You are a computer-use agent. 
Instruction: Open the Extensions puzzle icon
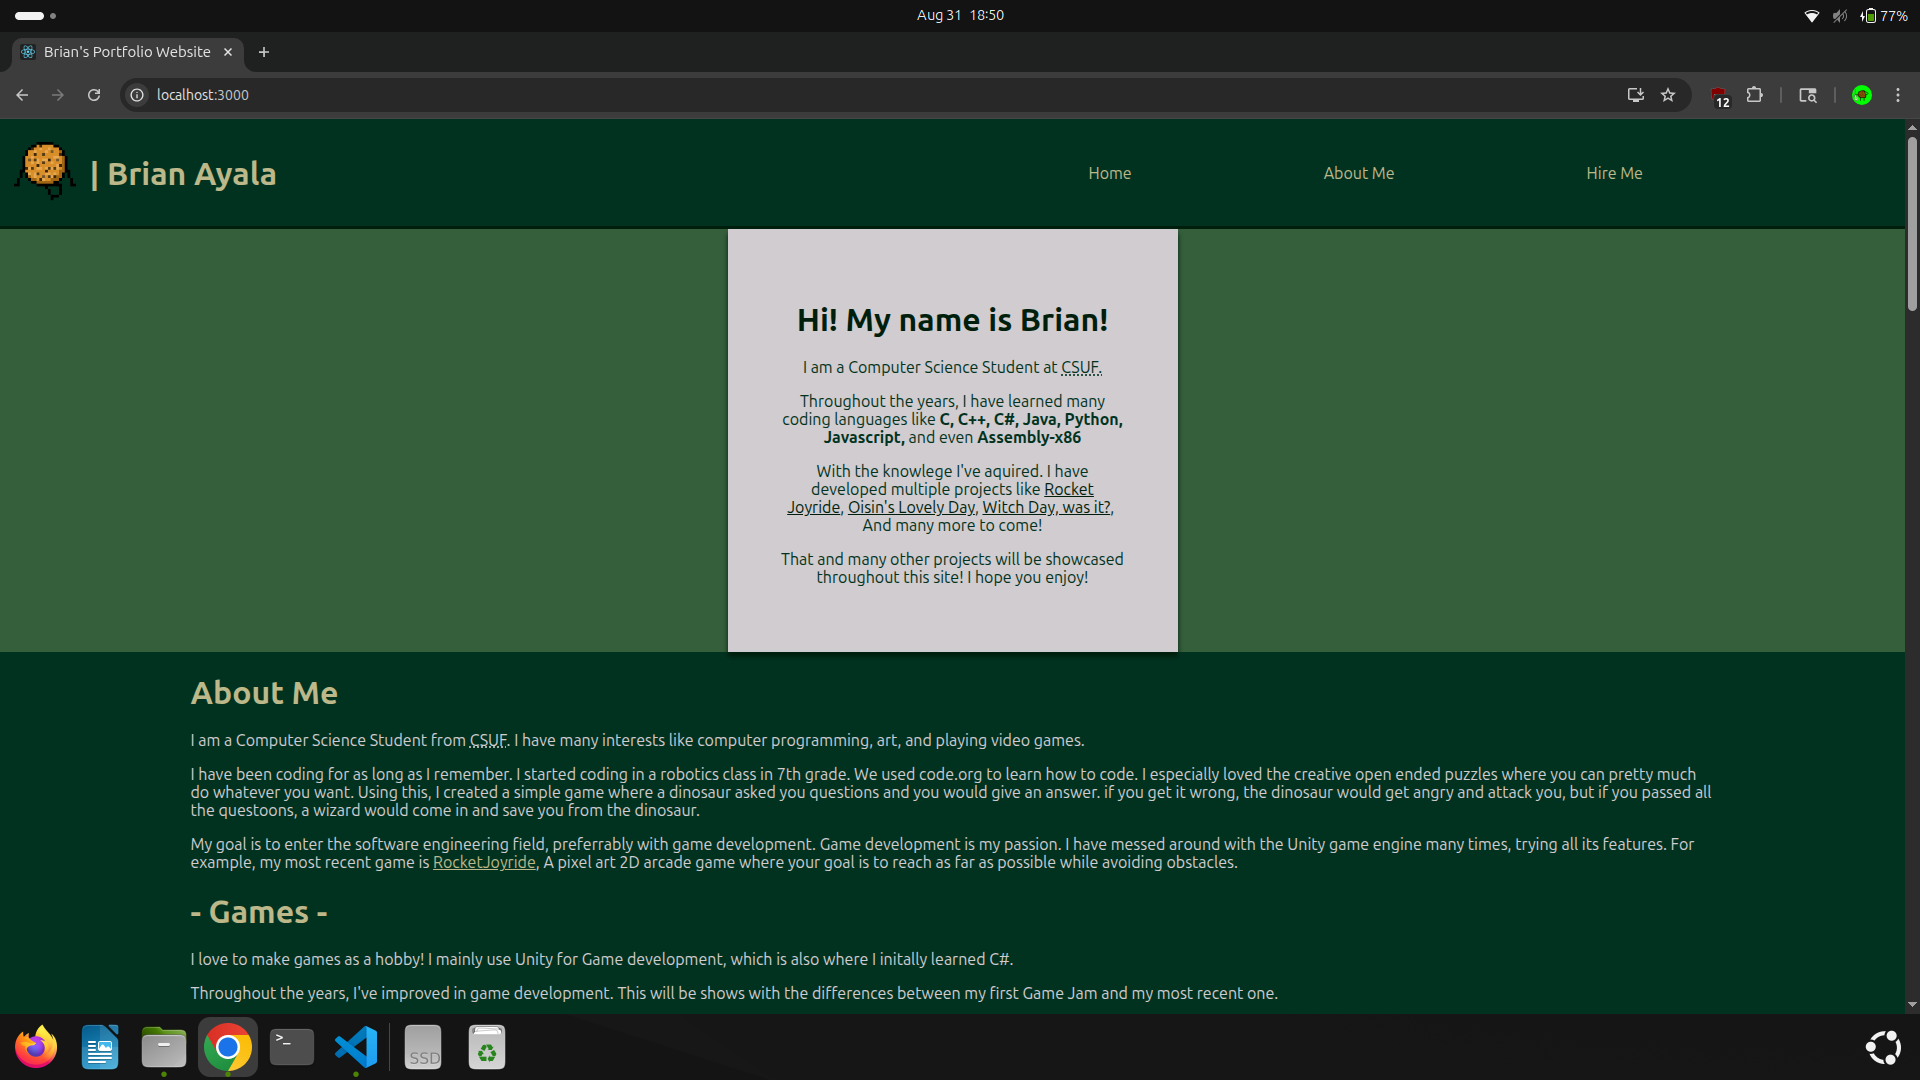[1755, 95]
